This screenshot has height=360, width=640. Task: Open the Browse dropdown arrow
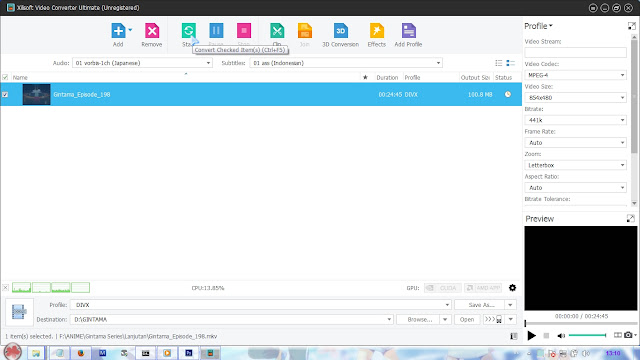(x=445, y=319)
